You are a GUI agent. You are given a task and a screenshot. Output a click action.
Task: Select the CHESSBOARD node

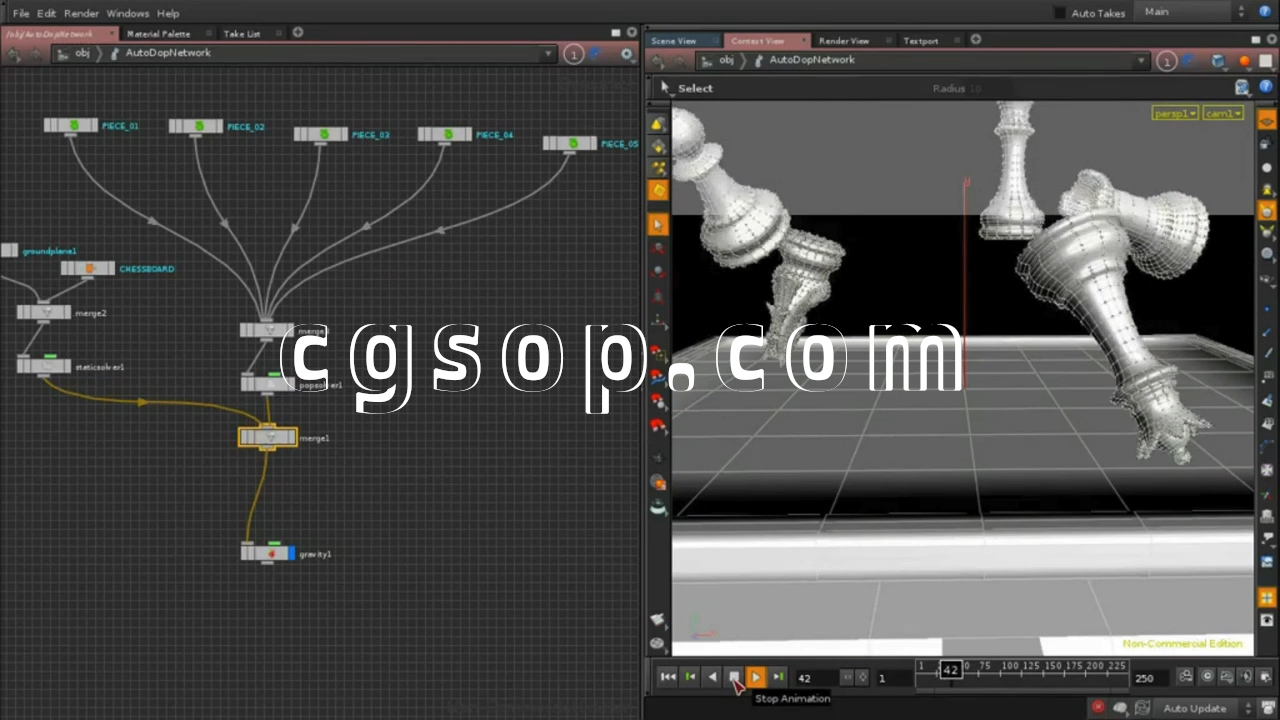point(88,268)
